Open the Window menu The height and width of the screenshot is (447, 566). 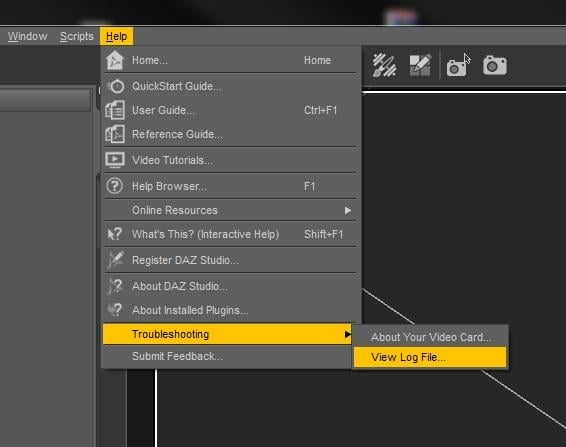[x=27, y=36]
